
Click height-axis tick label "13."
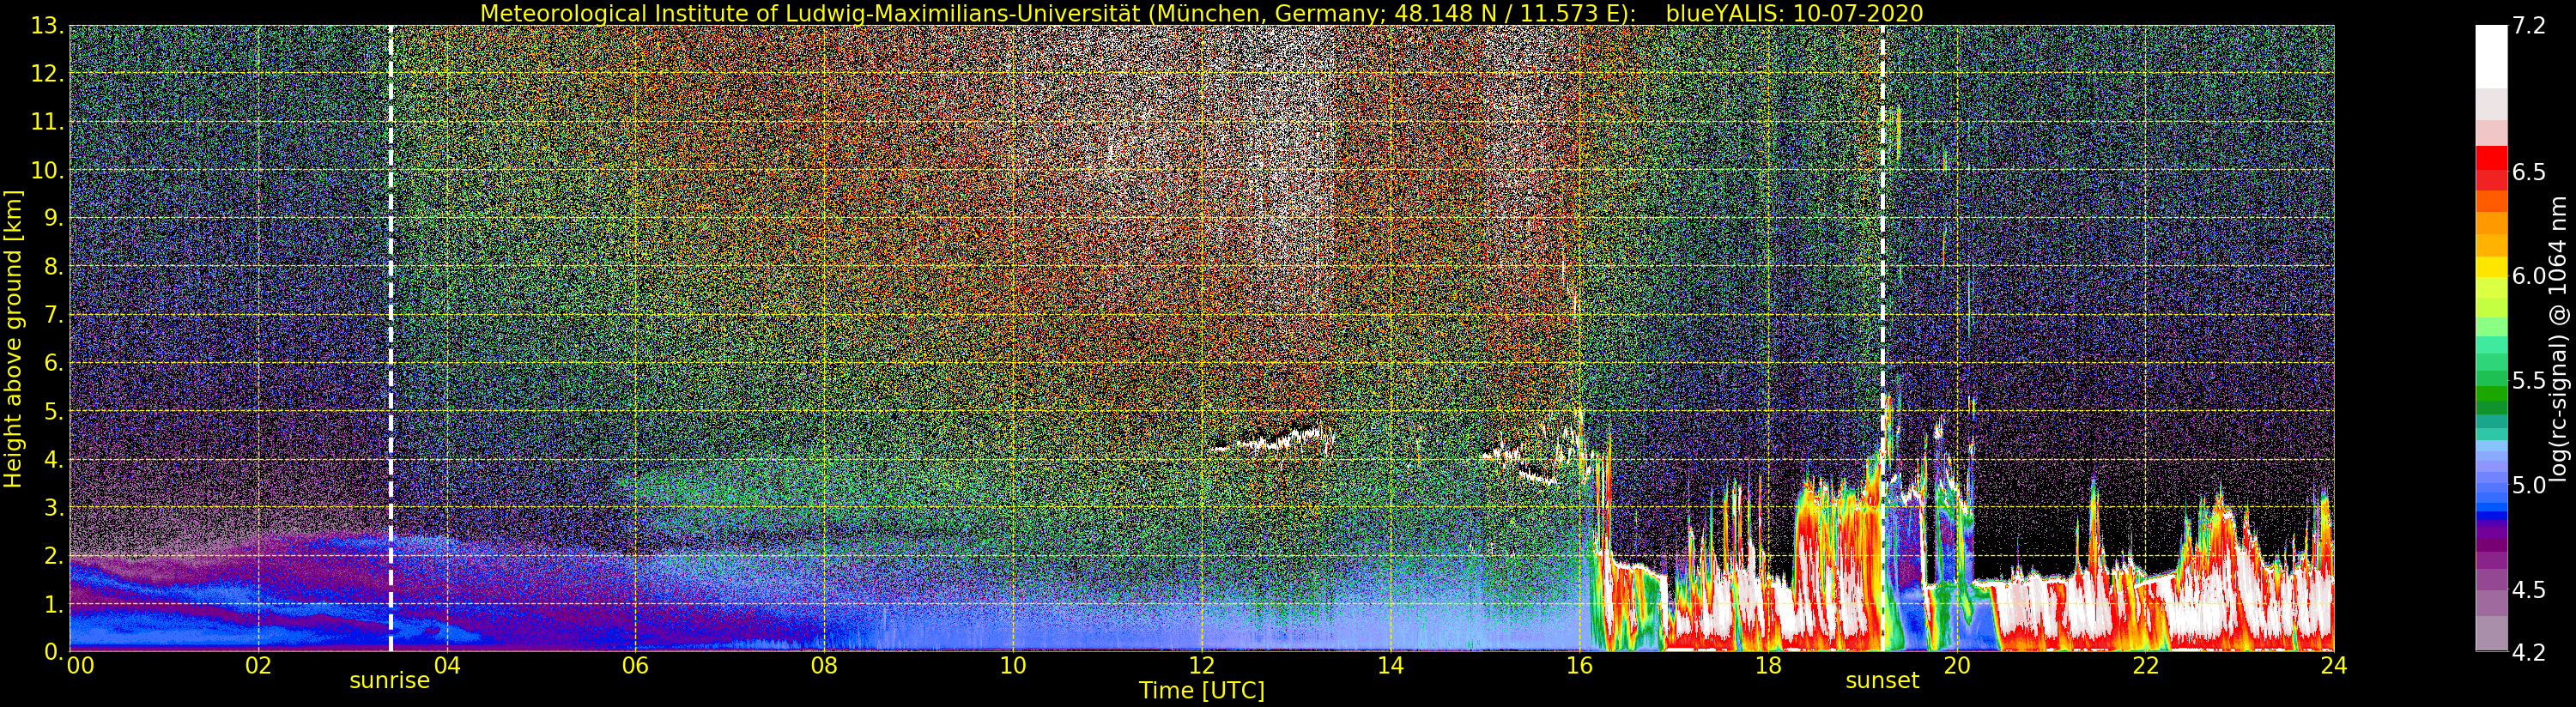click(48, 26)
